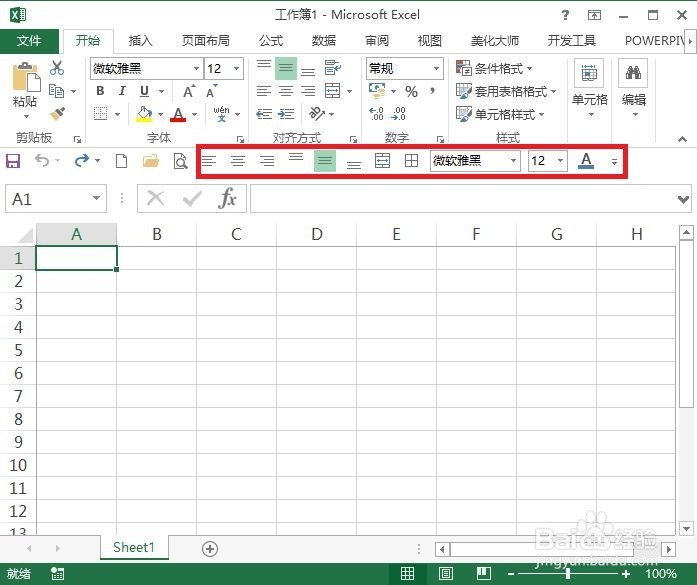697x585 pixels.
Task: Switch to the 审阅 tab
Action: click(x=377, y=41)
